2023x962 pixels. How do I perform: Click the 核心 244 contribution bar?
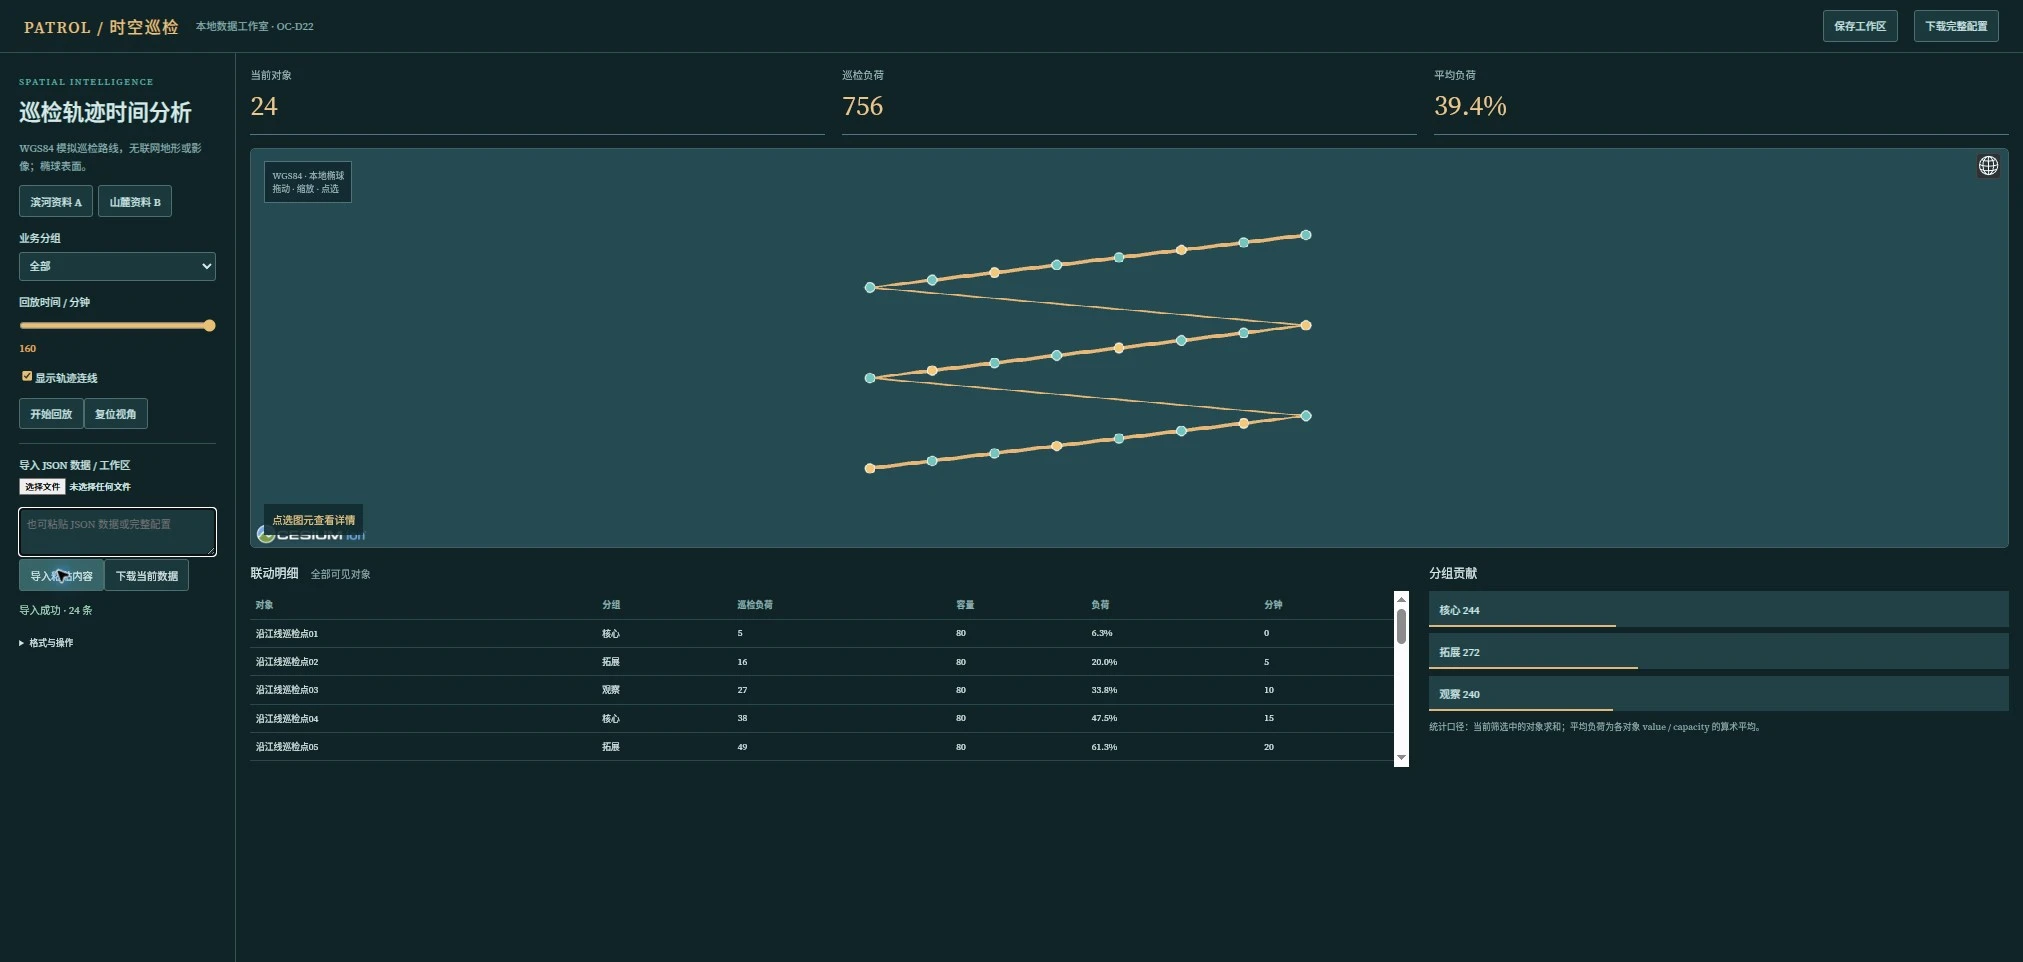click(1718, 609)
